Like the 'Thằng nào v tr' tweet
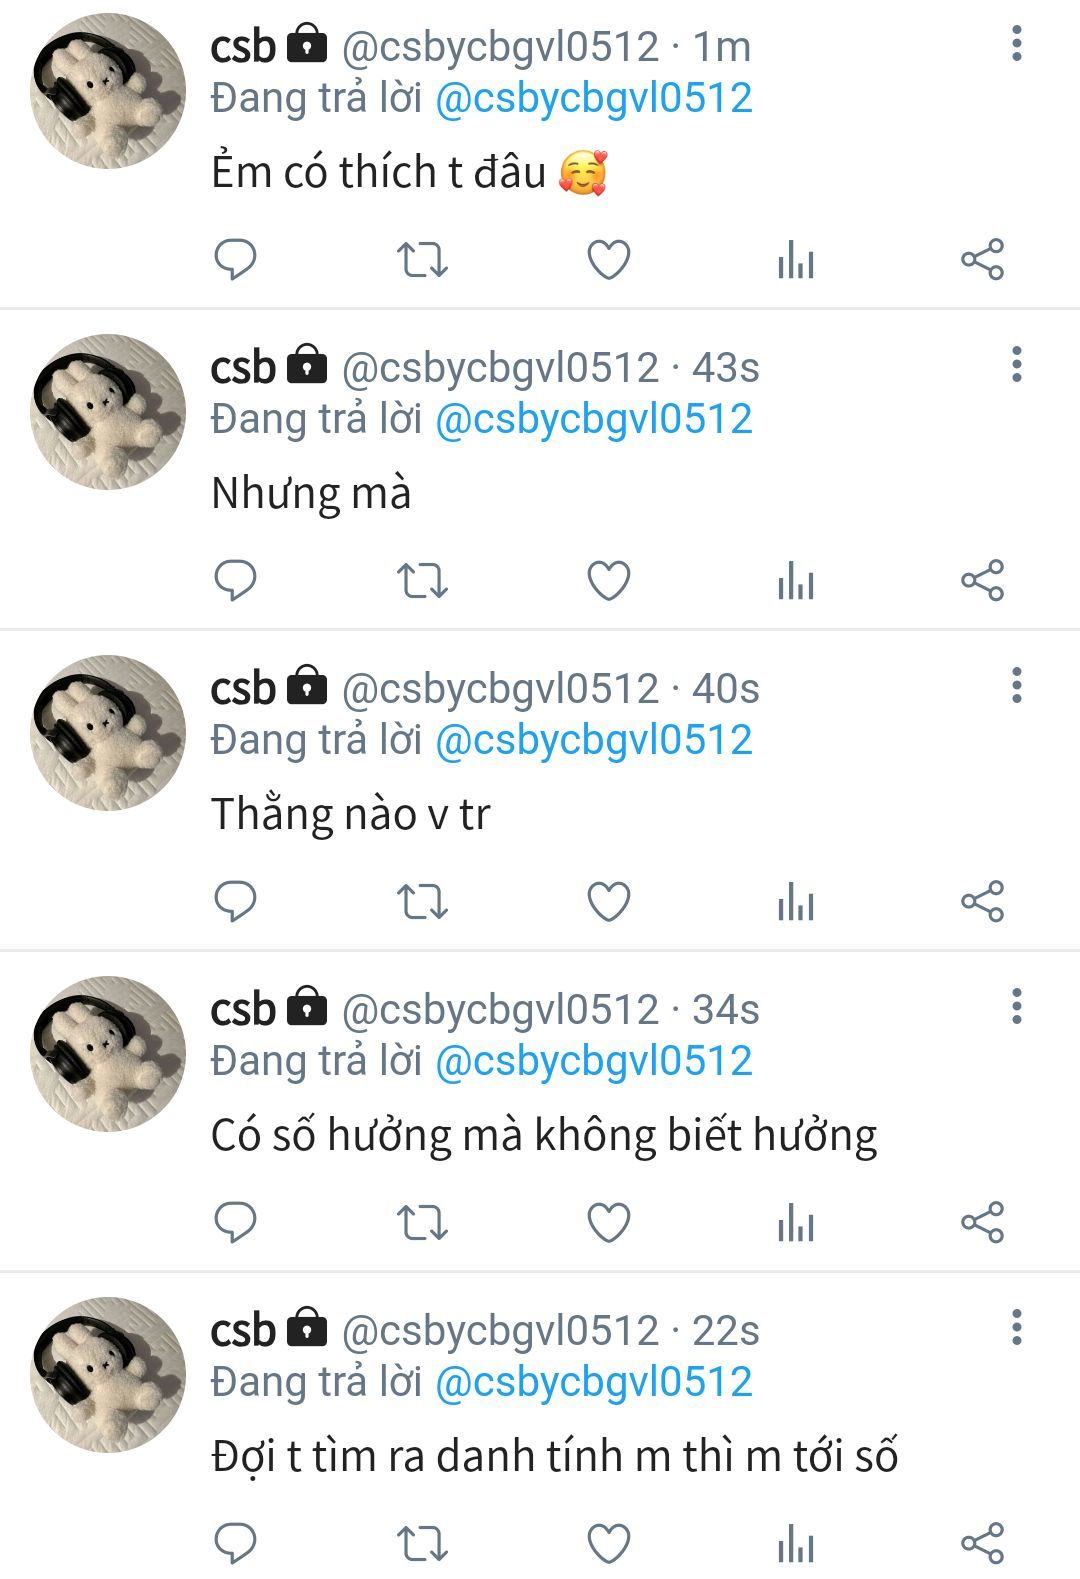 click(608, 901)
